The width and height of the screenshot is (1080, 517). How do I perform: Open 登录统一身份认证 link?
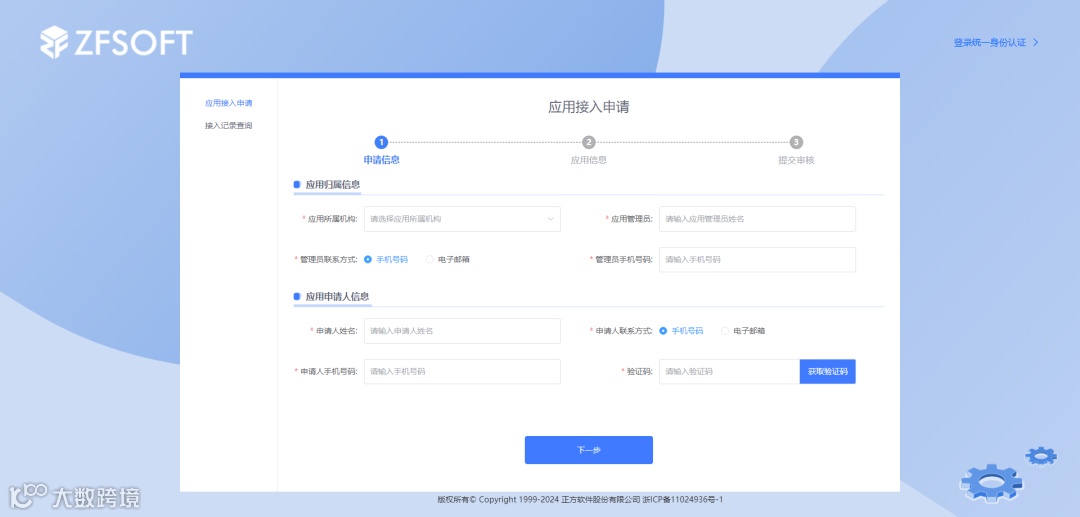[989, 43]
